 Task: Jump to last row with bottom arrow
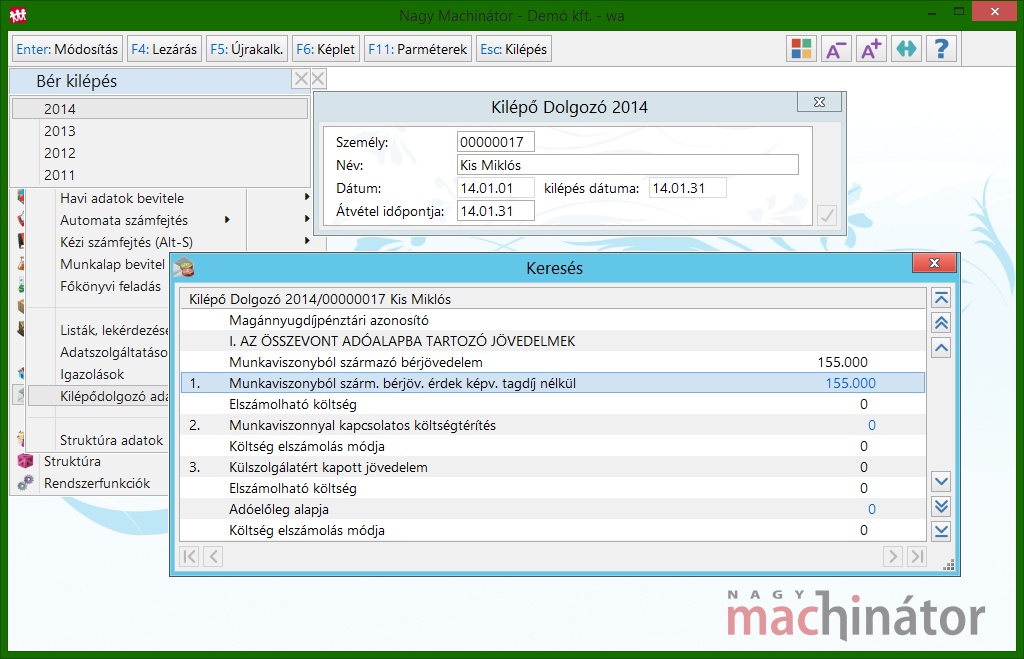pyautogui.click(x=941, y=530)
